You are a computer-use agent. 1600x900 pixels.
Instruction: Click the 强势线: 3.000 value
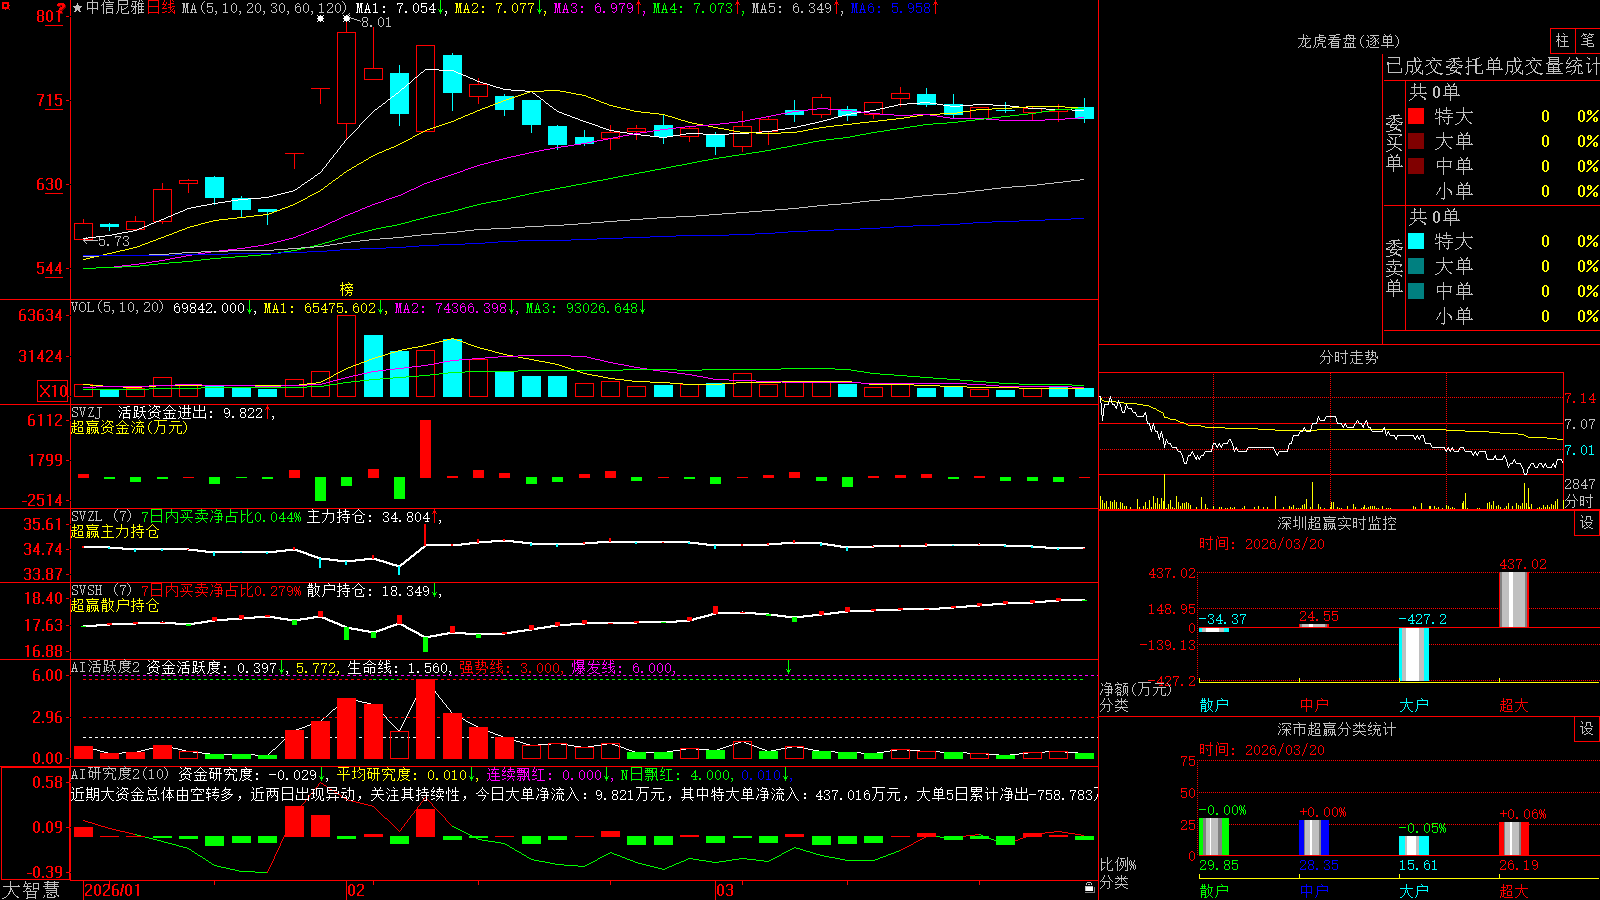pos(510,667)
